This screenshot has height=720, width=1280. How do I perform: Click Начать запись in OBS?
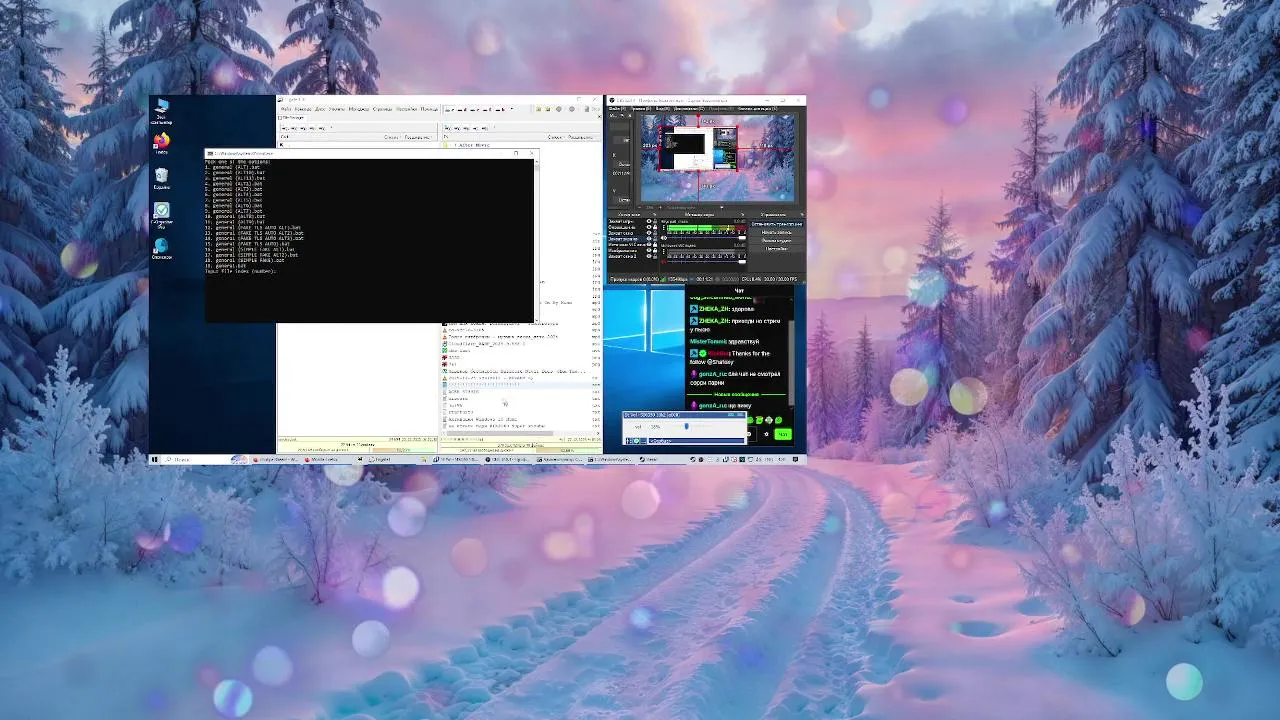tap(776, 233)
